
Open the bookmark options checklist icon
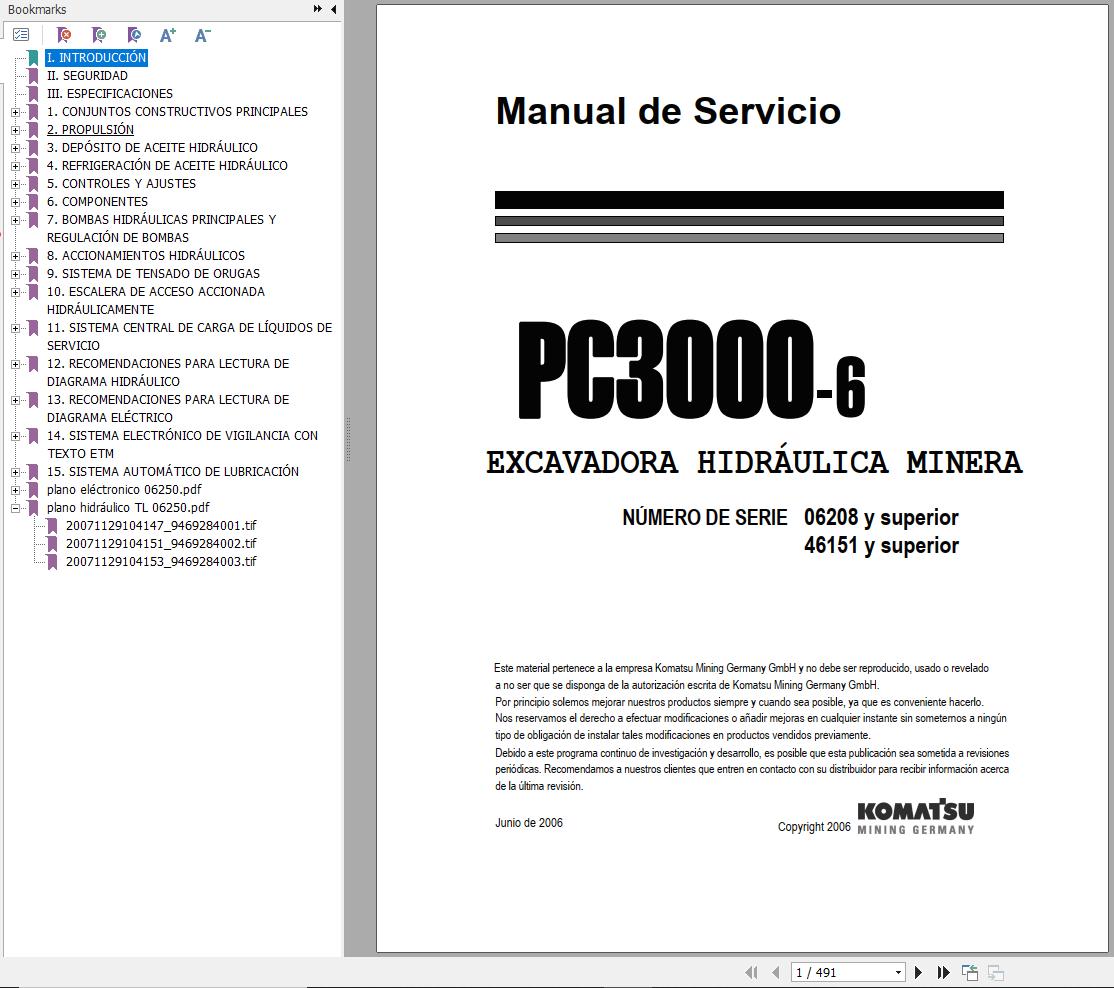click(x=21, y=35)
